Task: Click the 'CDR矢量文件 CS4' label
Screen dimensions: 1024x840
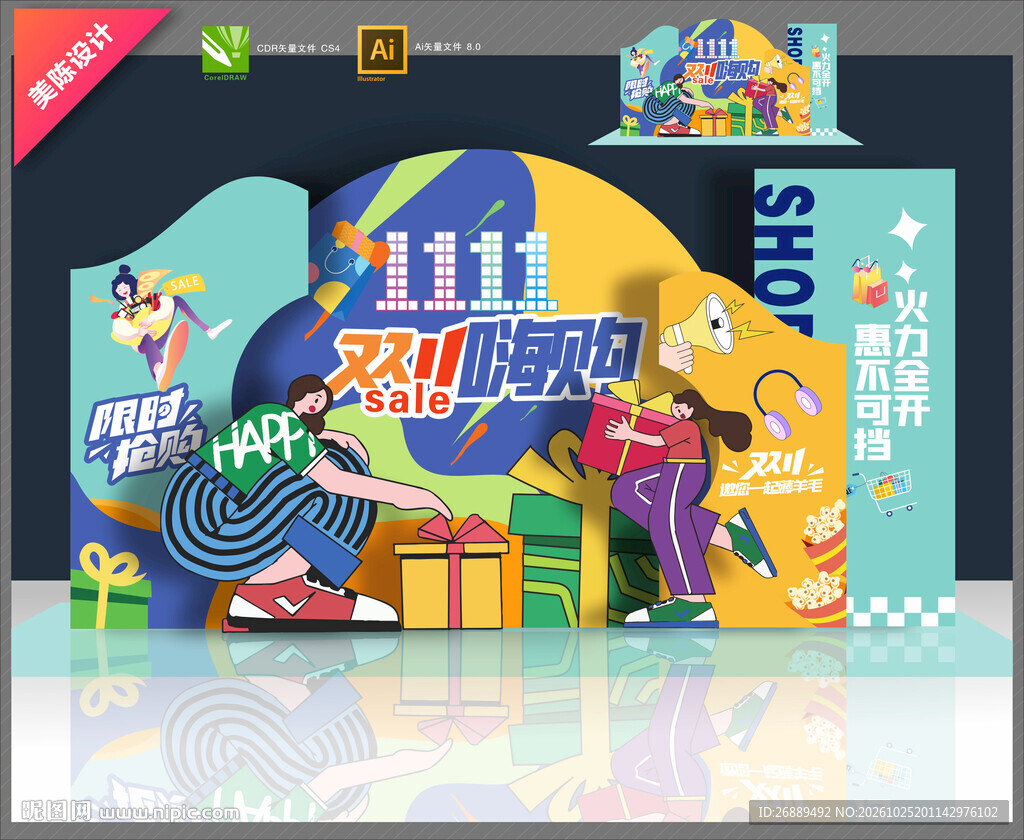Action: 298,48
